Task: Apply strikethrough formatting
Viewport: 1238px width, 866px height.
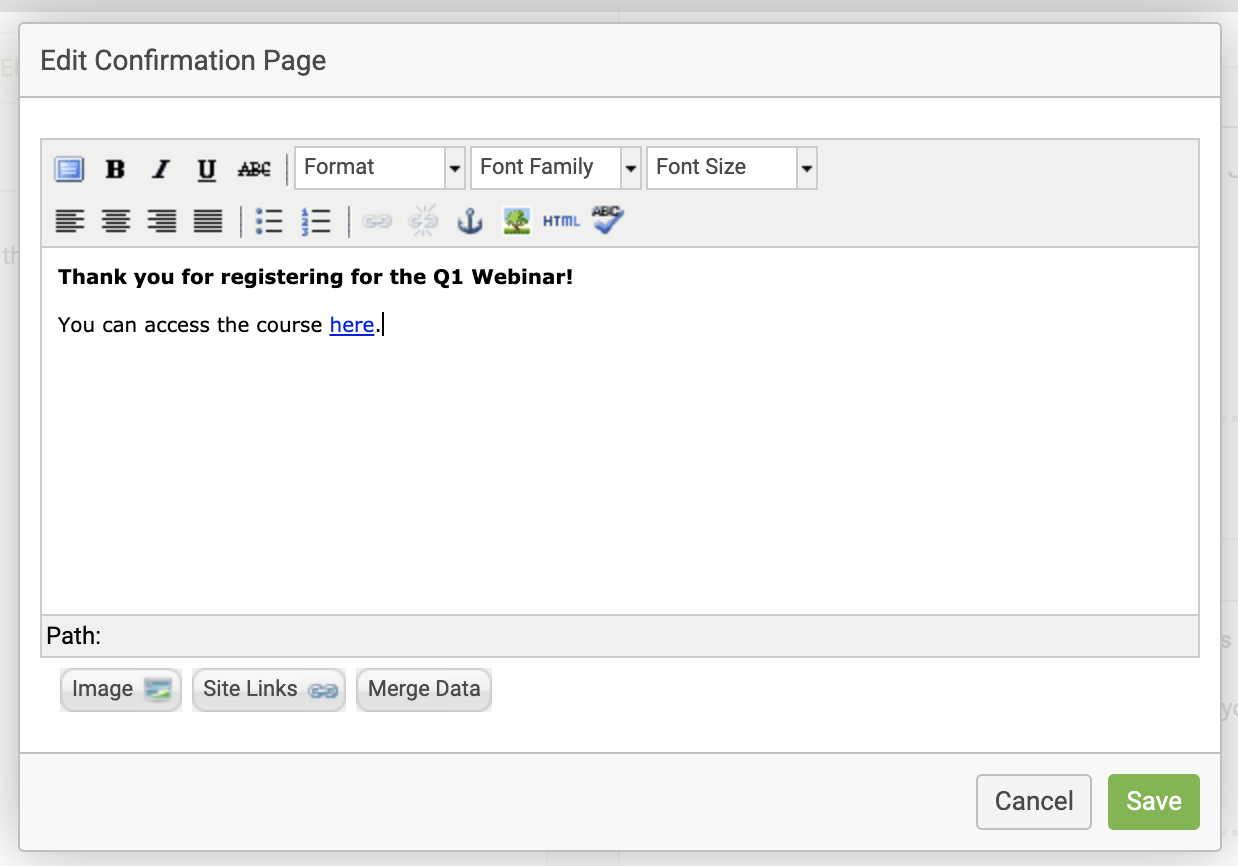Action: (x=254, y=169)
